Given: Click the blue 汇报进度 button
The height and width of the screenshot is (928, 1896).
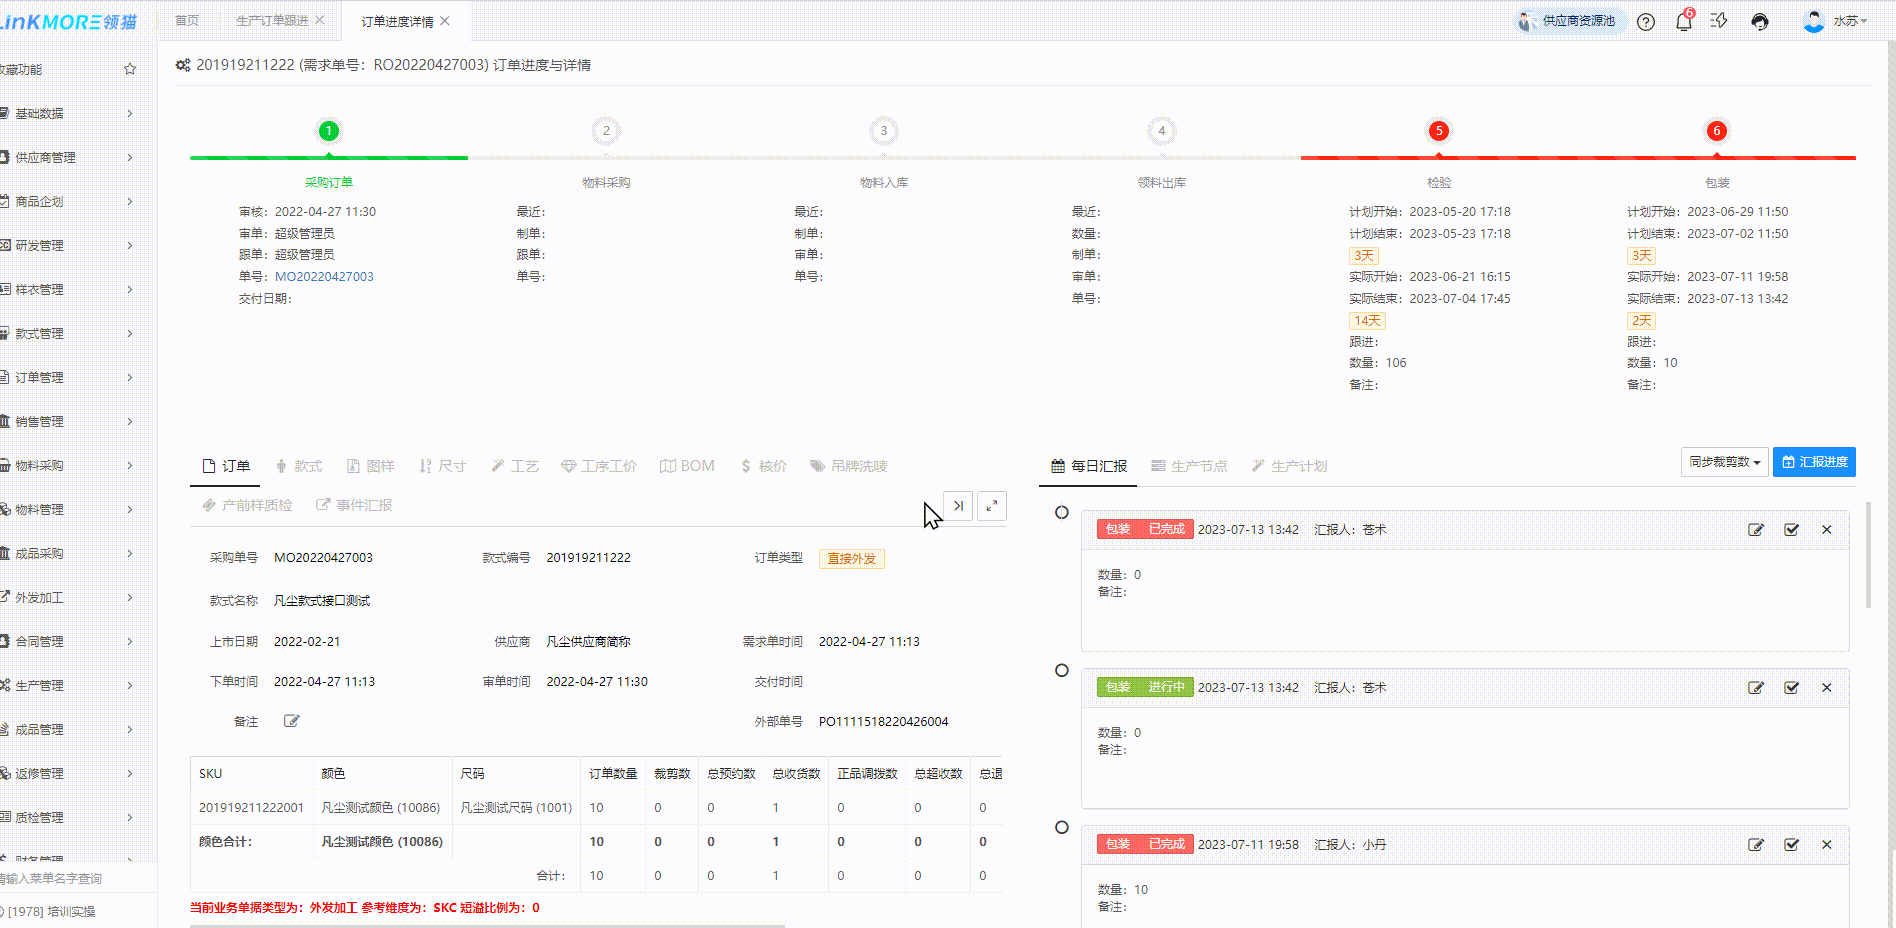Looking at the screenshot, I should [1814, 462].
